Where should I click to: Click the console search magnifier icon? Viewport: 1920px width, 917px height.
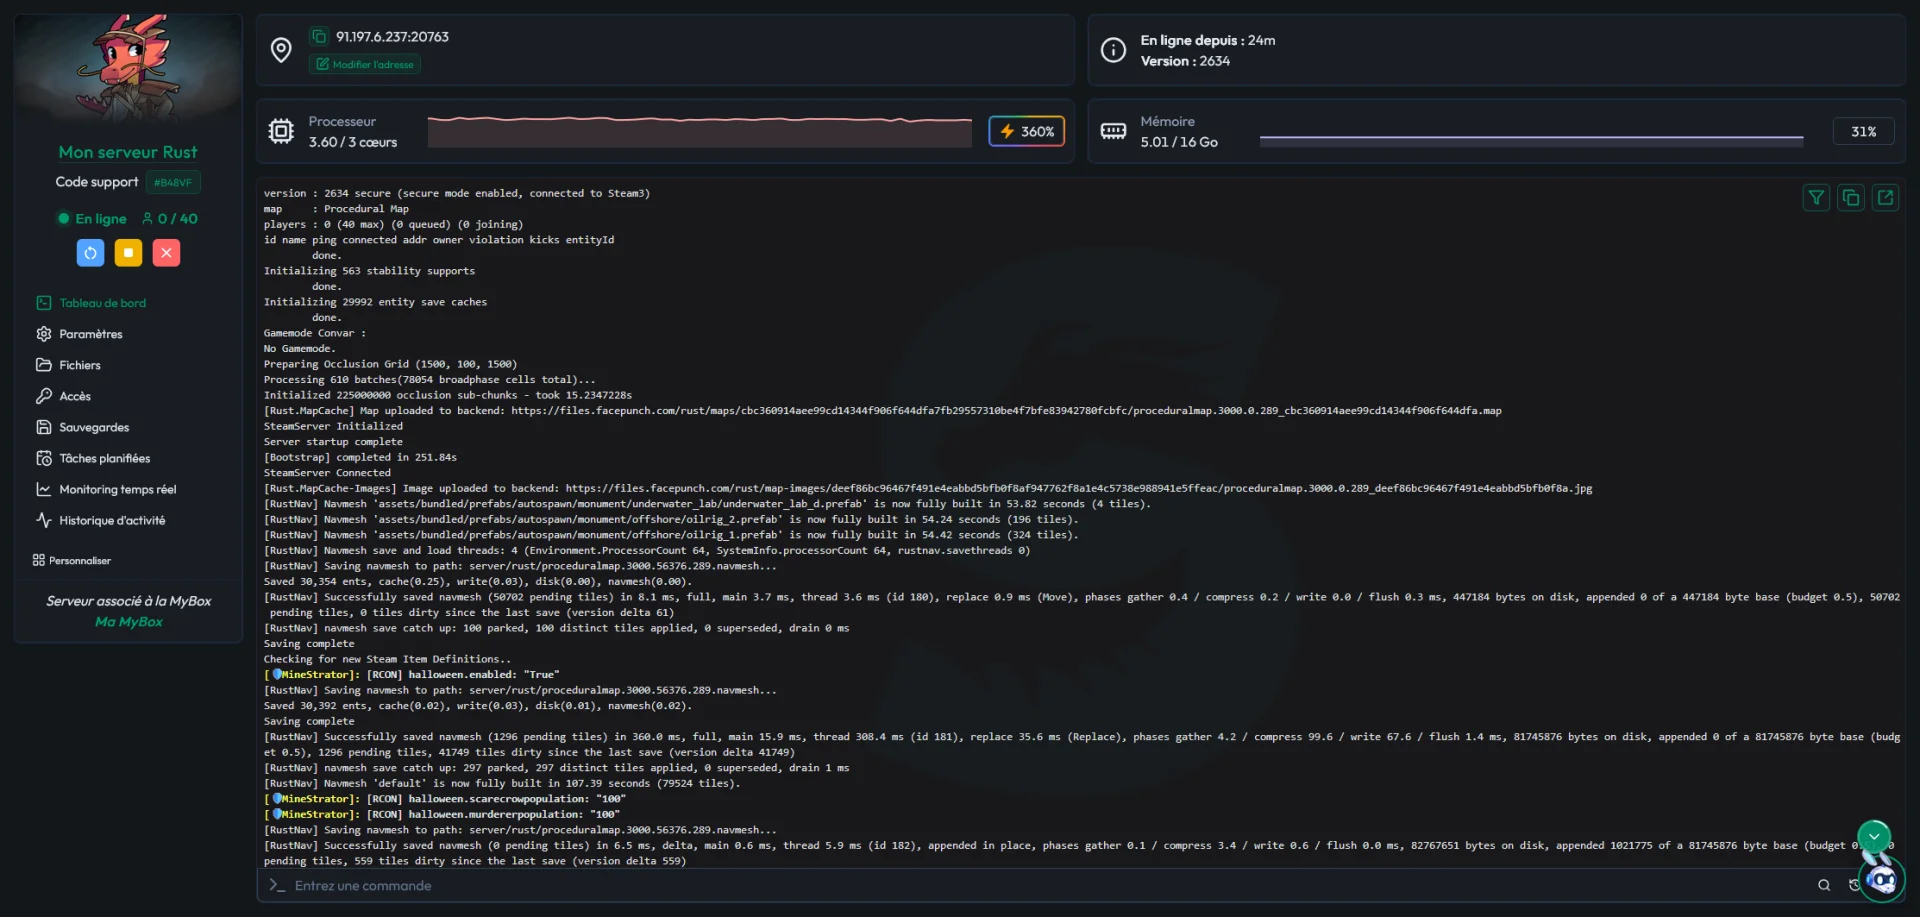pyautogui.click(x=1824, y=885)
